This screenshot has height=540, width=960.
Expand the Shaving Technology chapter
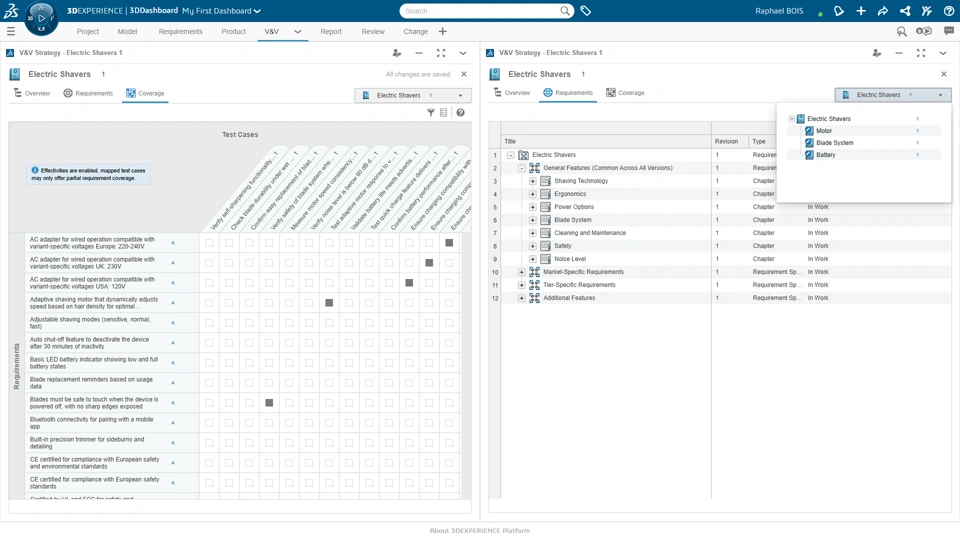(x=533, y=181)
